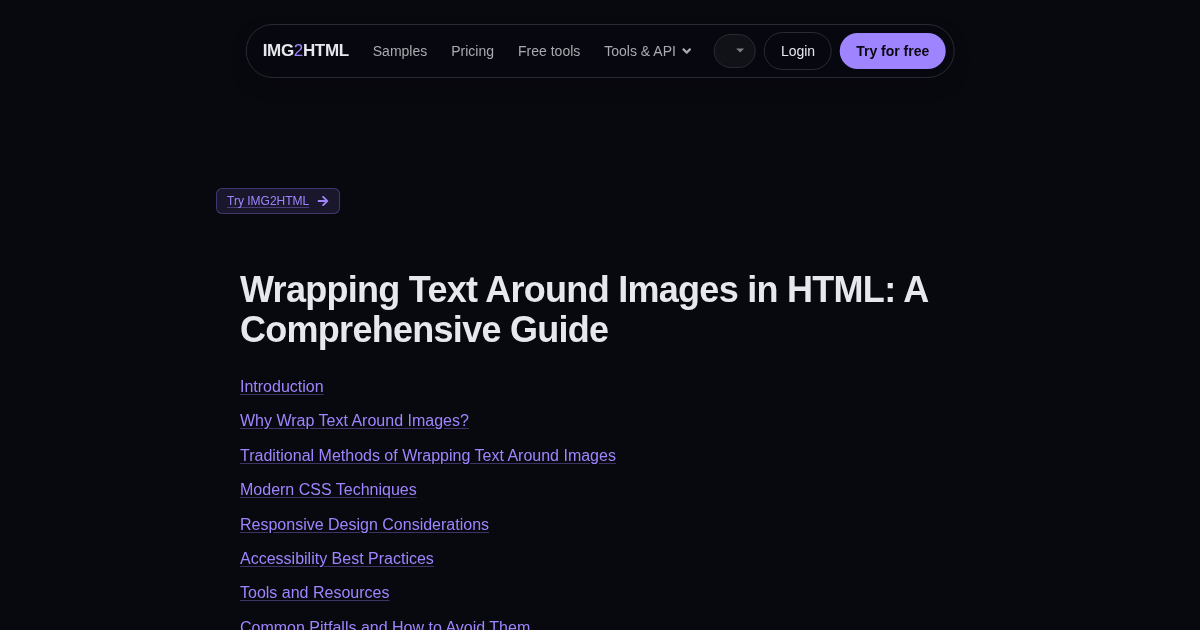Image resolution: width=1200 pixels, height=630 pixels.
Task: Open Common Pitfalls and How to Avoid Them
Action: click(x=385, y=624)
